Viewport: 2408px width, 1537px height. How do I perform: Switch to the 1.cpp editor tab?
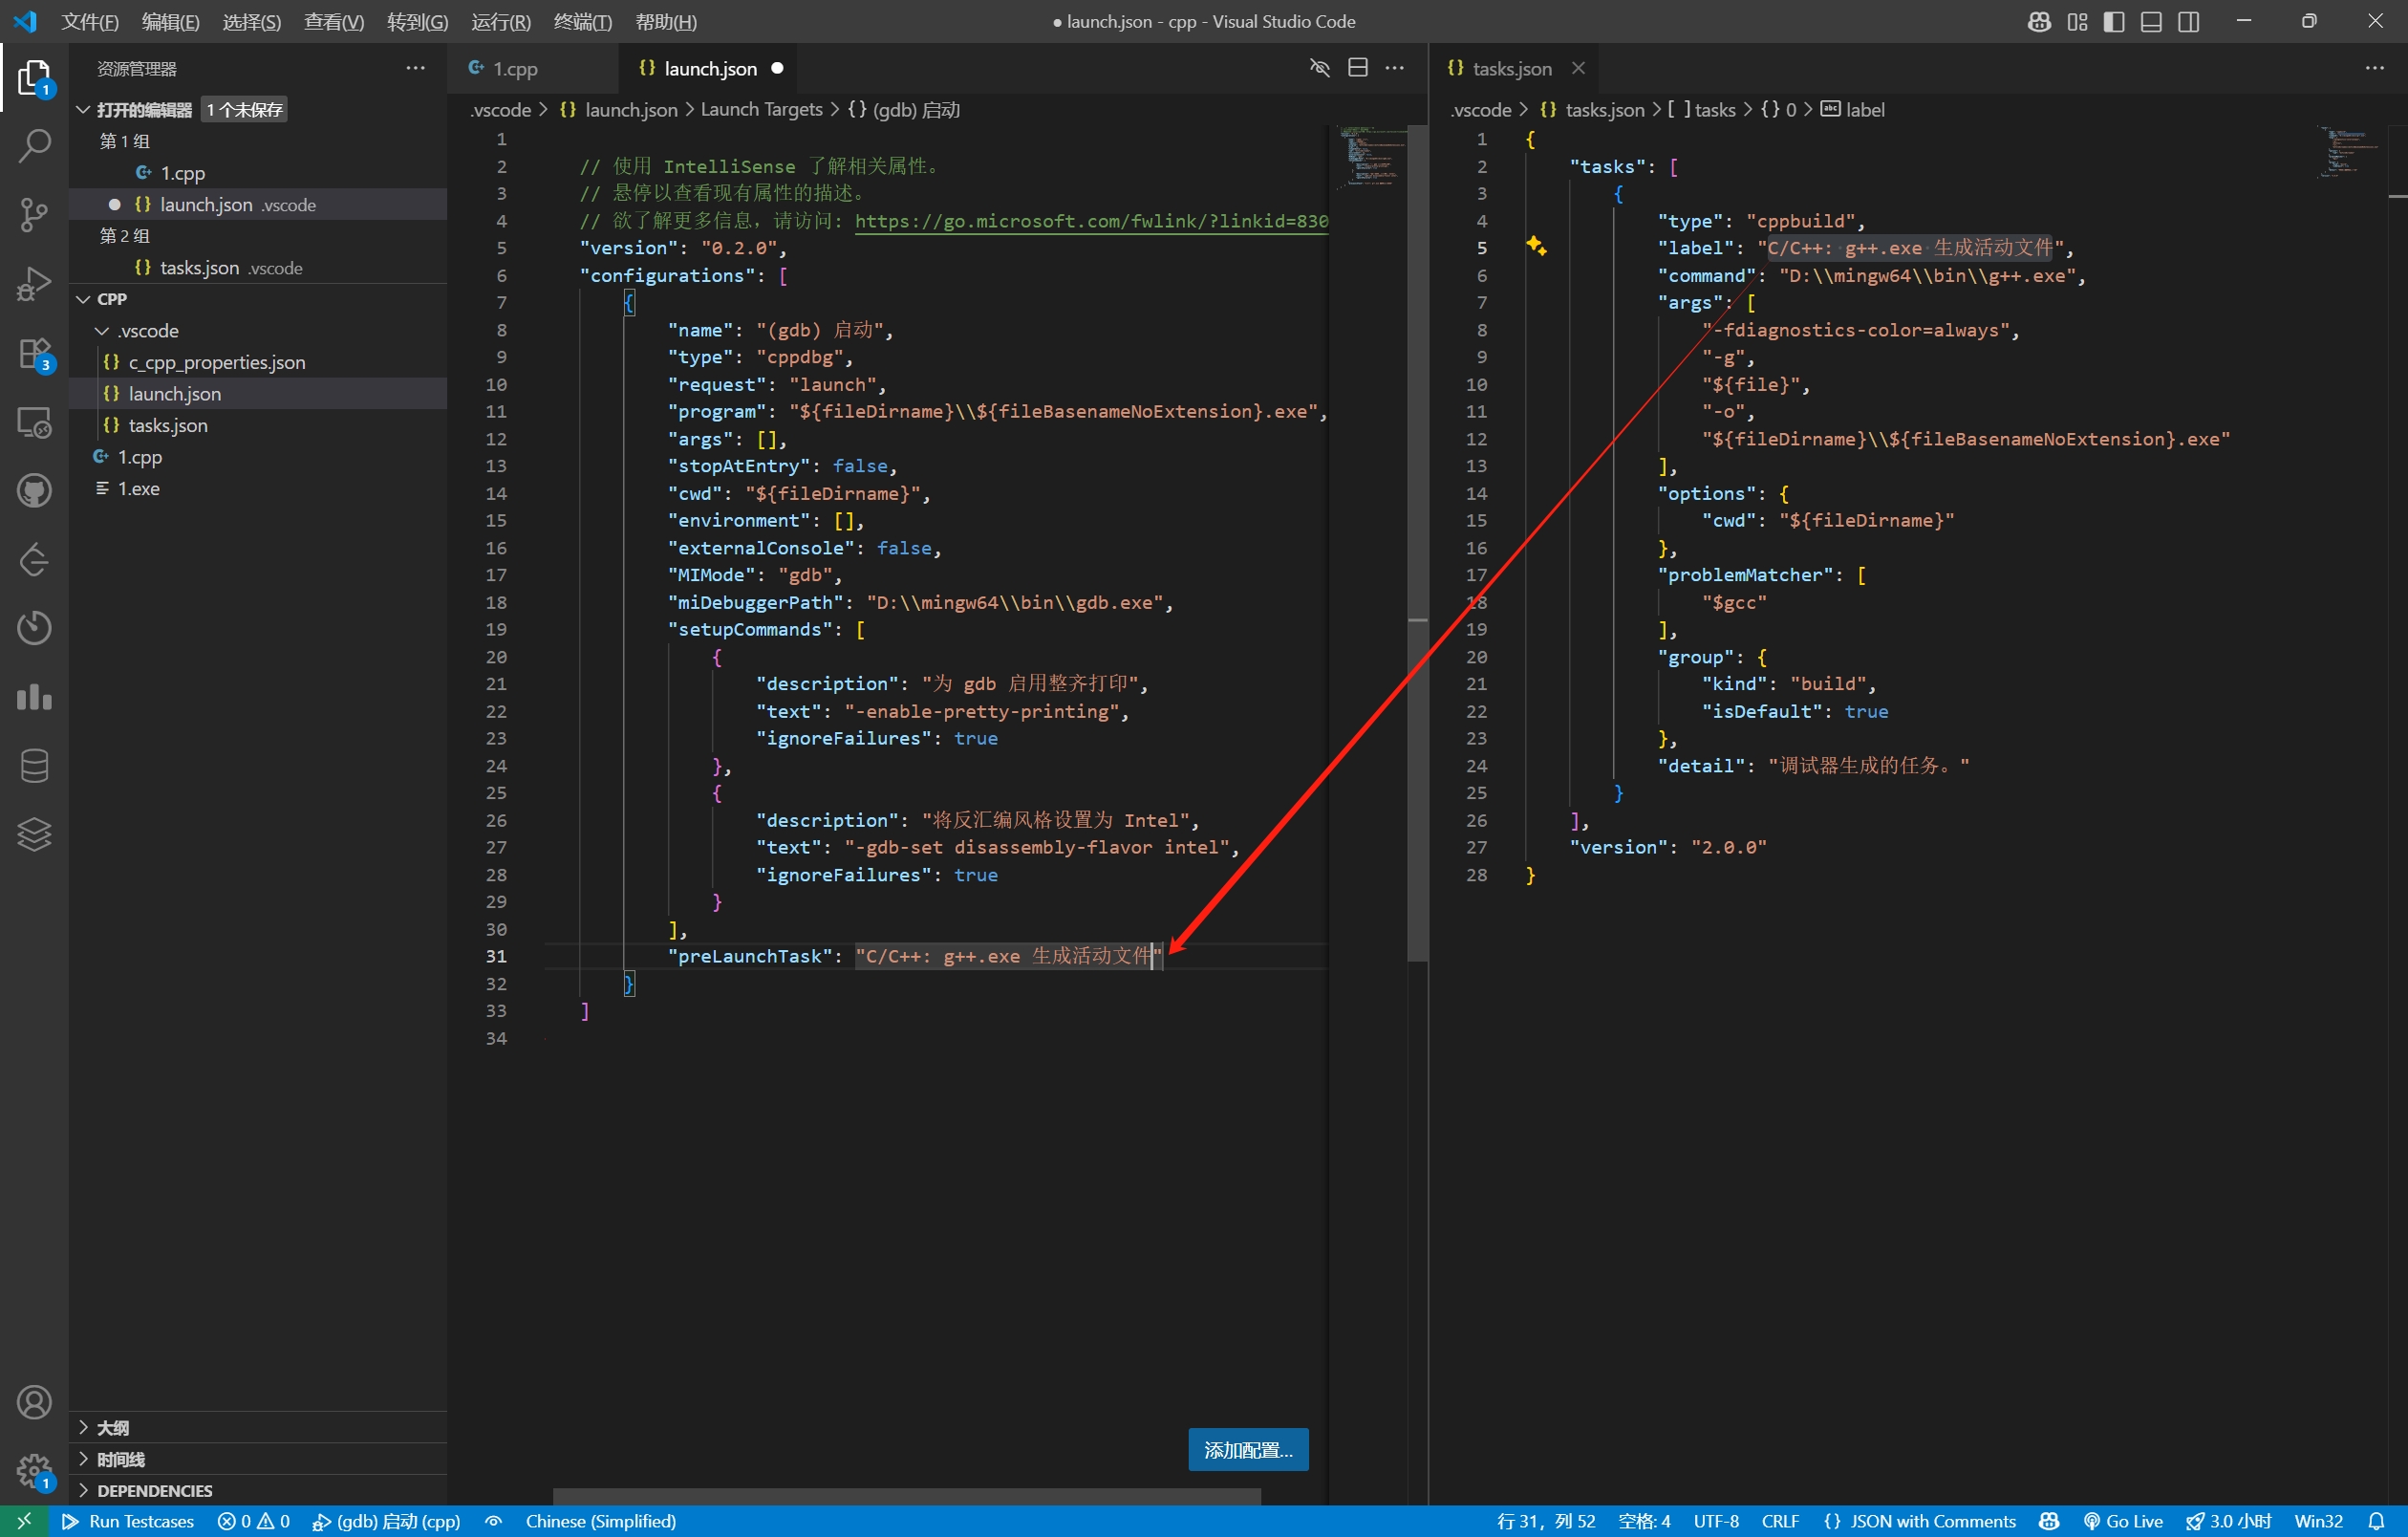coord(515,68)
